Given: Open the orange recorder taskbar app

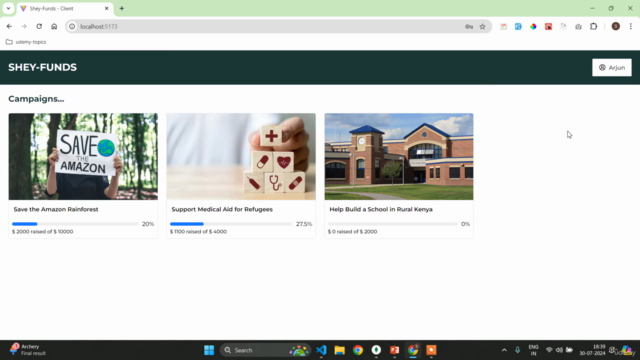Looking at the screenshot, I should [x=431, y=350].
